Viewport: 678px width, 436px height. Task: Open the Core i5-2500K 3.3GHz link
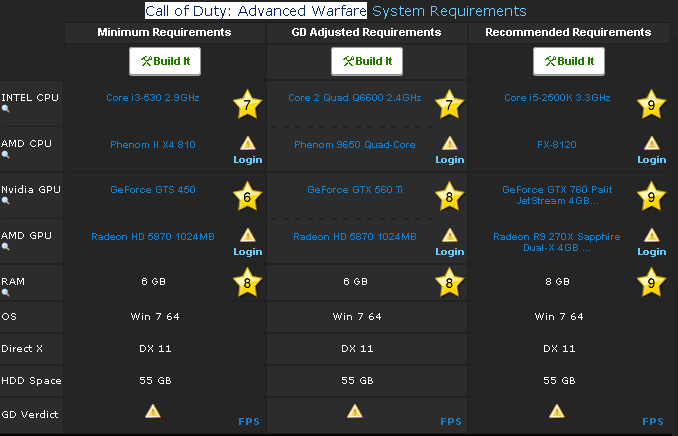(x=557, y=98)
